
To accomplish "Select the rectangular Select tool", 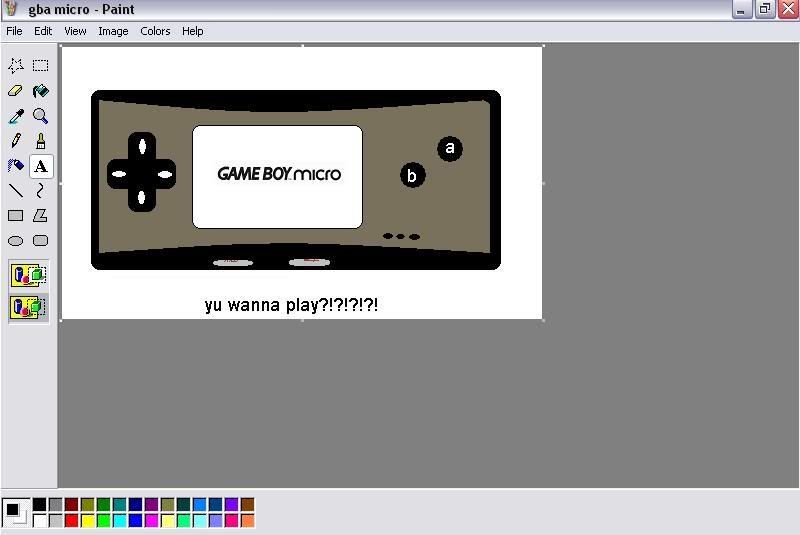I will (x=41, y=66).
